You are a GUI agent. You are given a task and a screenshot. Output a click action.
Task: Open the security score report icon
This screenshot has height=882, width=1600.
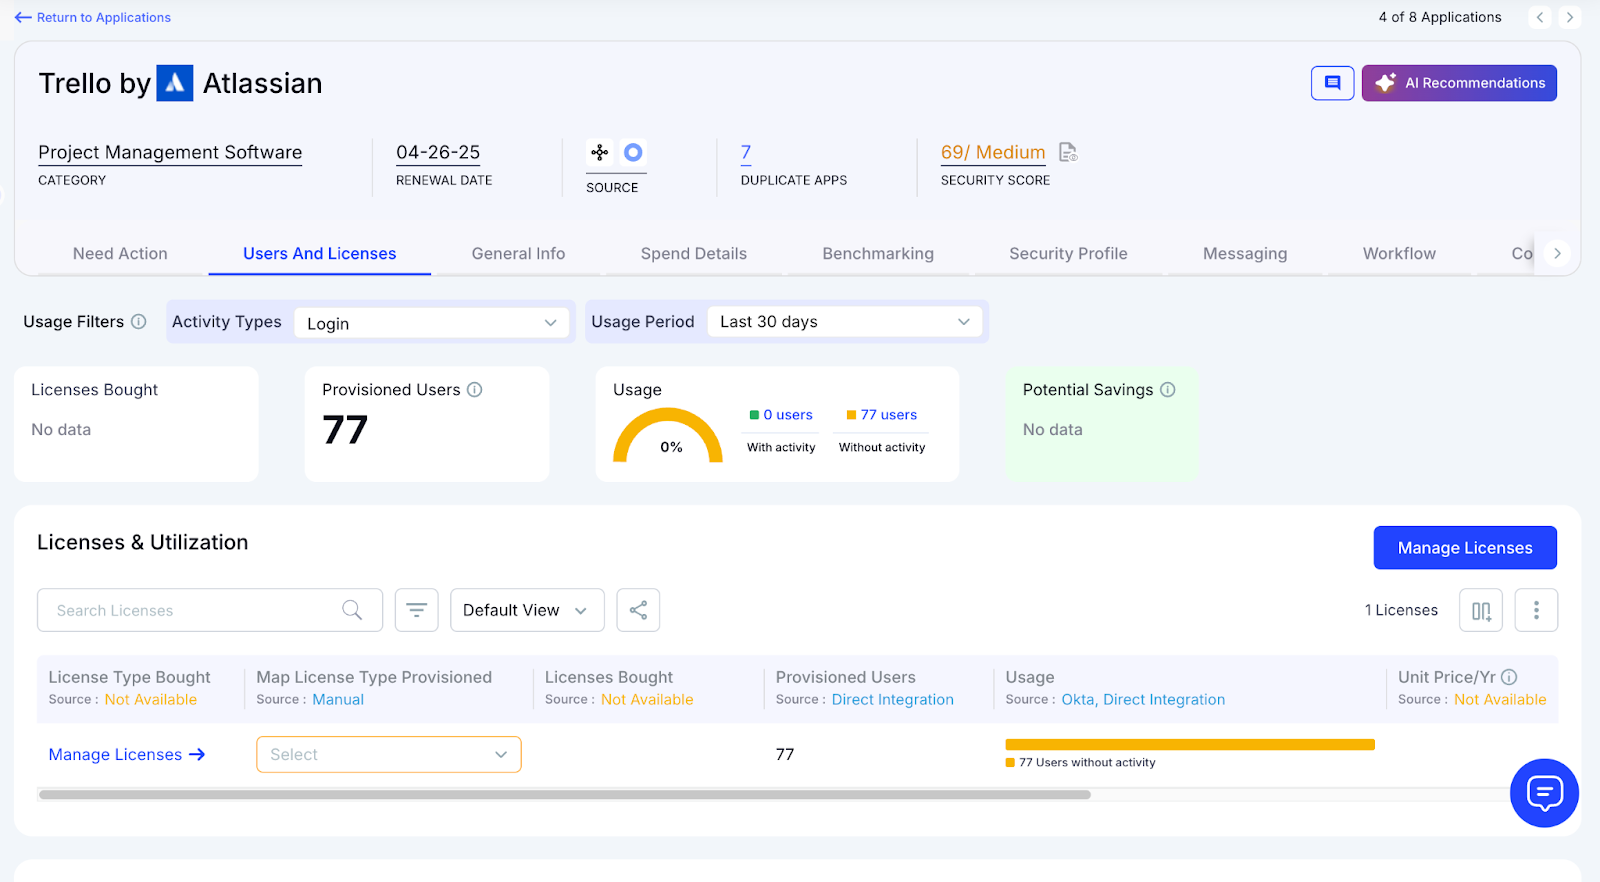pyautogui.click(x=1068, y=152)
